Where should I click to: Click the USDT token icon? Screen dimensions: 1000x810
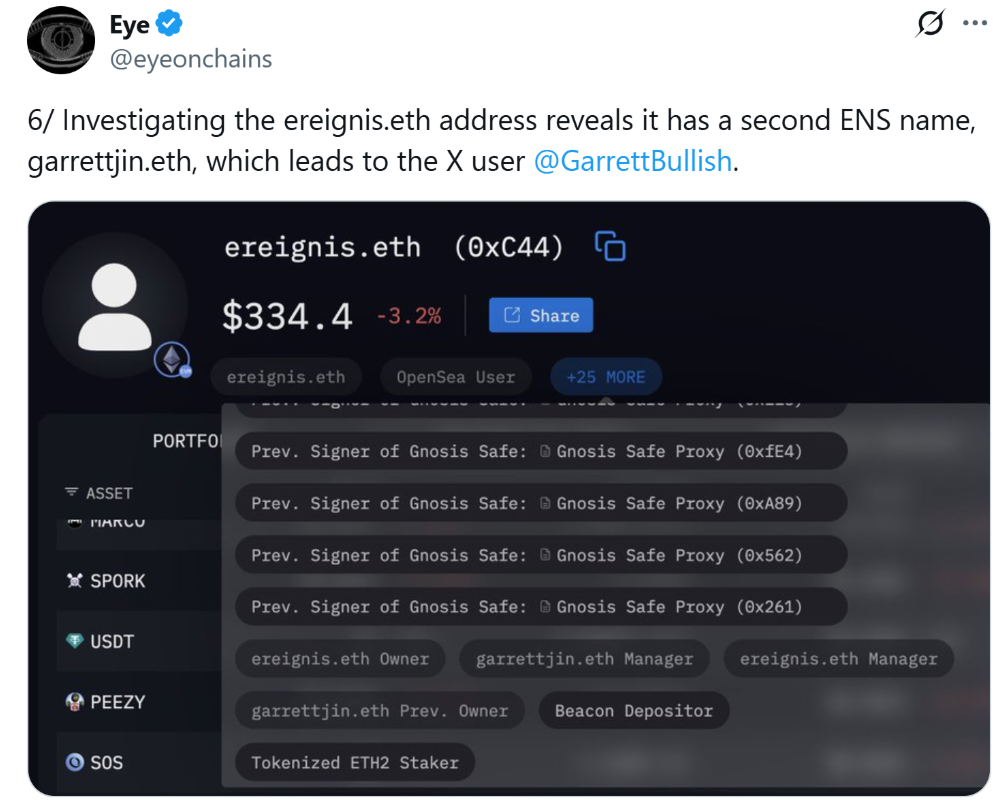click(75, 642)
